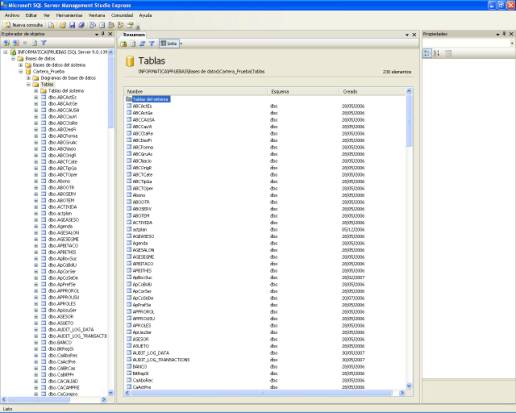Click the pin icon of Explorador de objetos panel
The image size is (516, 413).
[103, 34]
